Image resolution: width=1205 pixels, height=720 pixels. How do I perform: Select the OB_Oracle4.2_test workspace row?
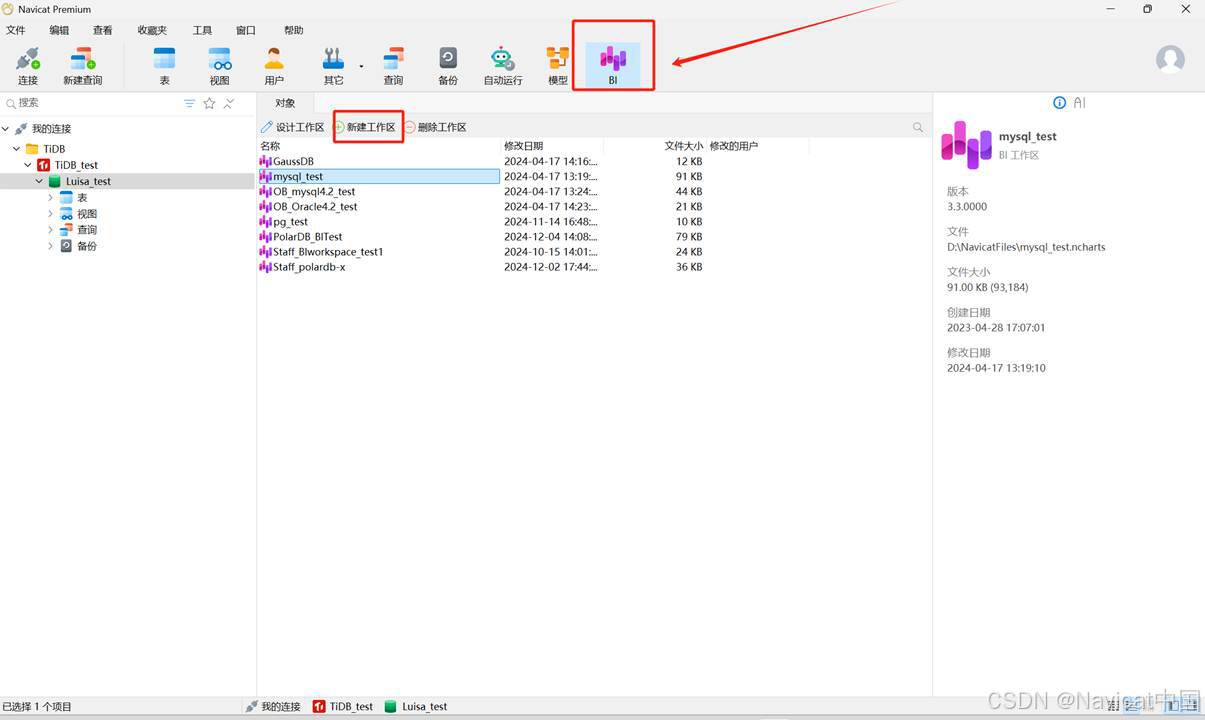coord(379,206)
